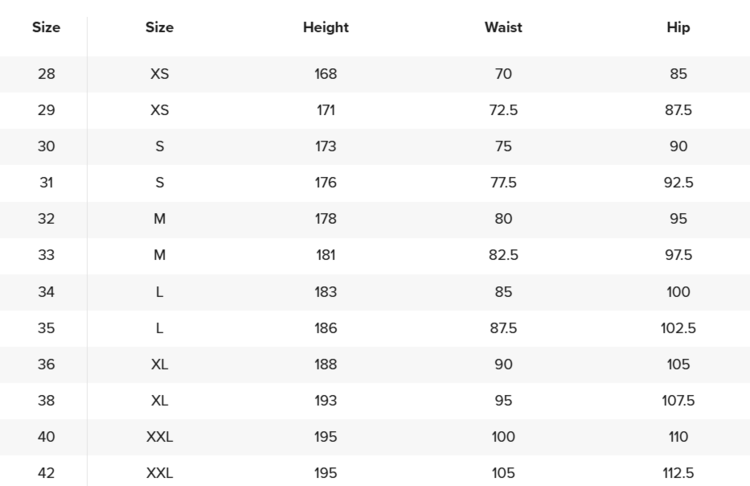Select the size 28 row label
Image resolution: width=750 pixels, height=486 pixels.
pos(46,74)
